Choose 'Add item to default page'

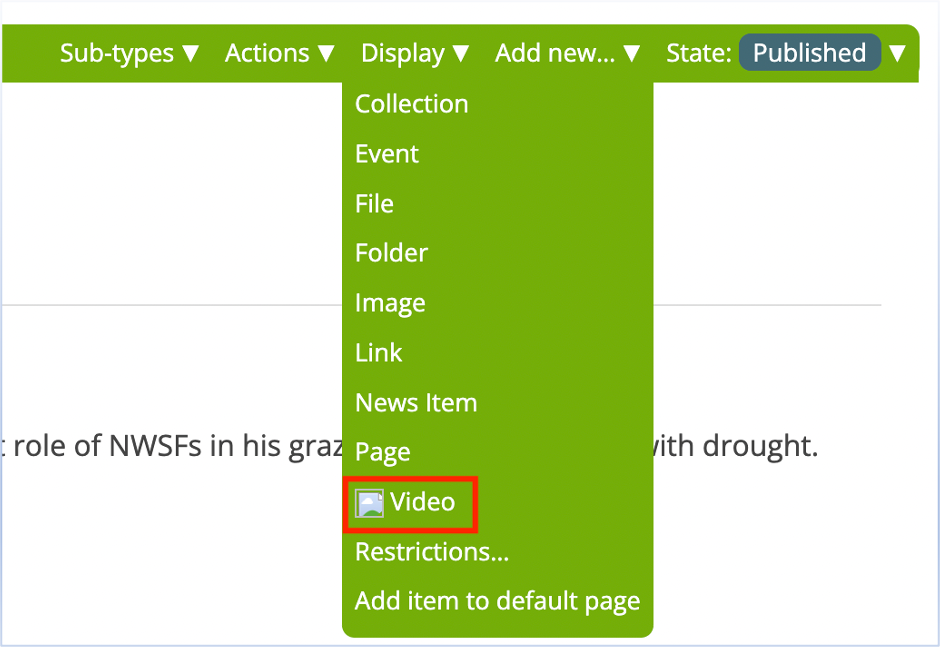coord(497,602)
